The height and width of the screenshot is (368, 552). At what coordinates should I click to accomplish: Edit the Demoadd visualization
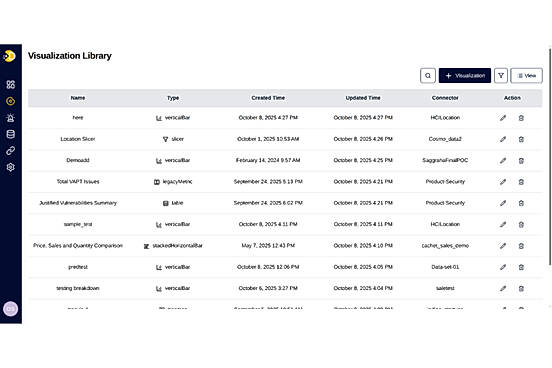click(x=503, y=161)
